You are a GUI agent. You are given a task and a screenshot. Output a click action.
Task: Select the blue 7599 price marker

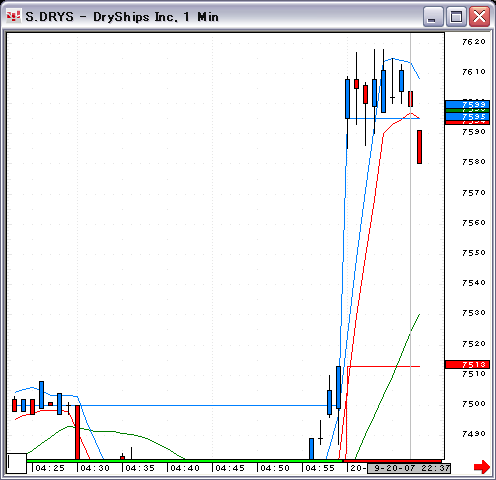tap(467, 104)
